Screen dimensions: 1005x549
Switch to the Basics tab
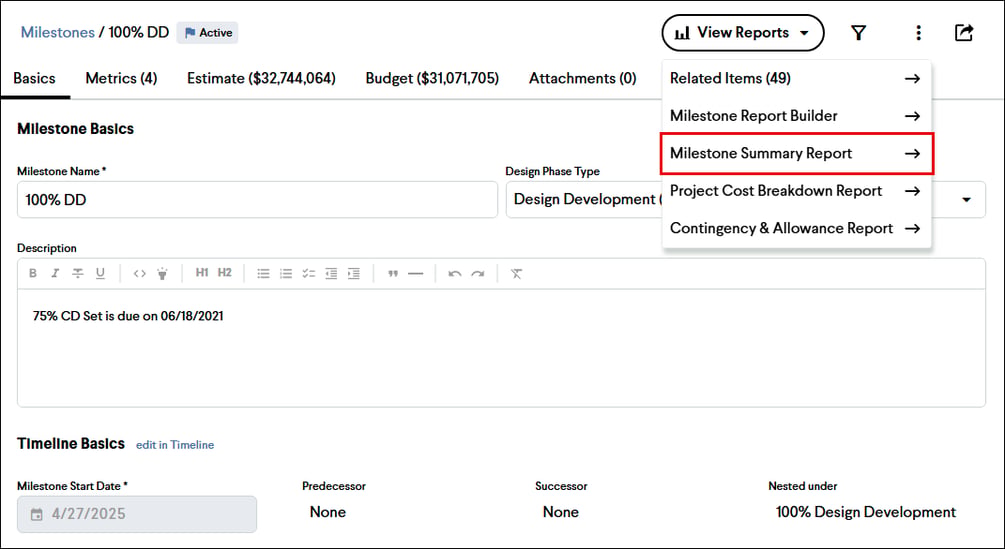click(x=35, y=78)
